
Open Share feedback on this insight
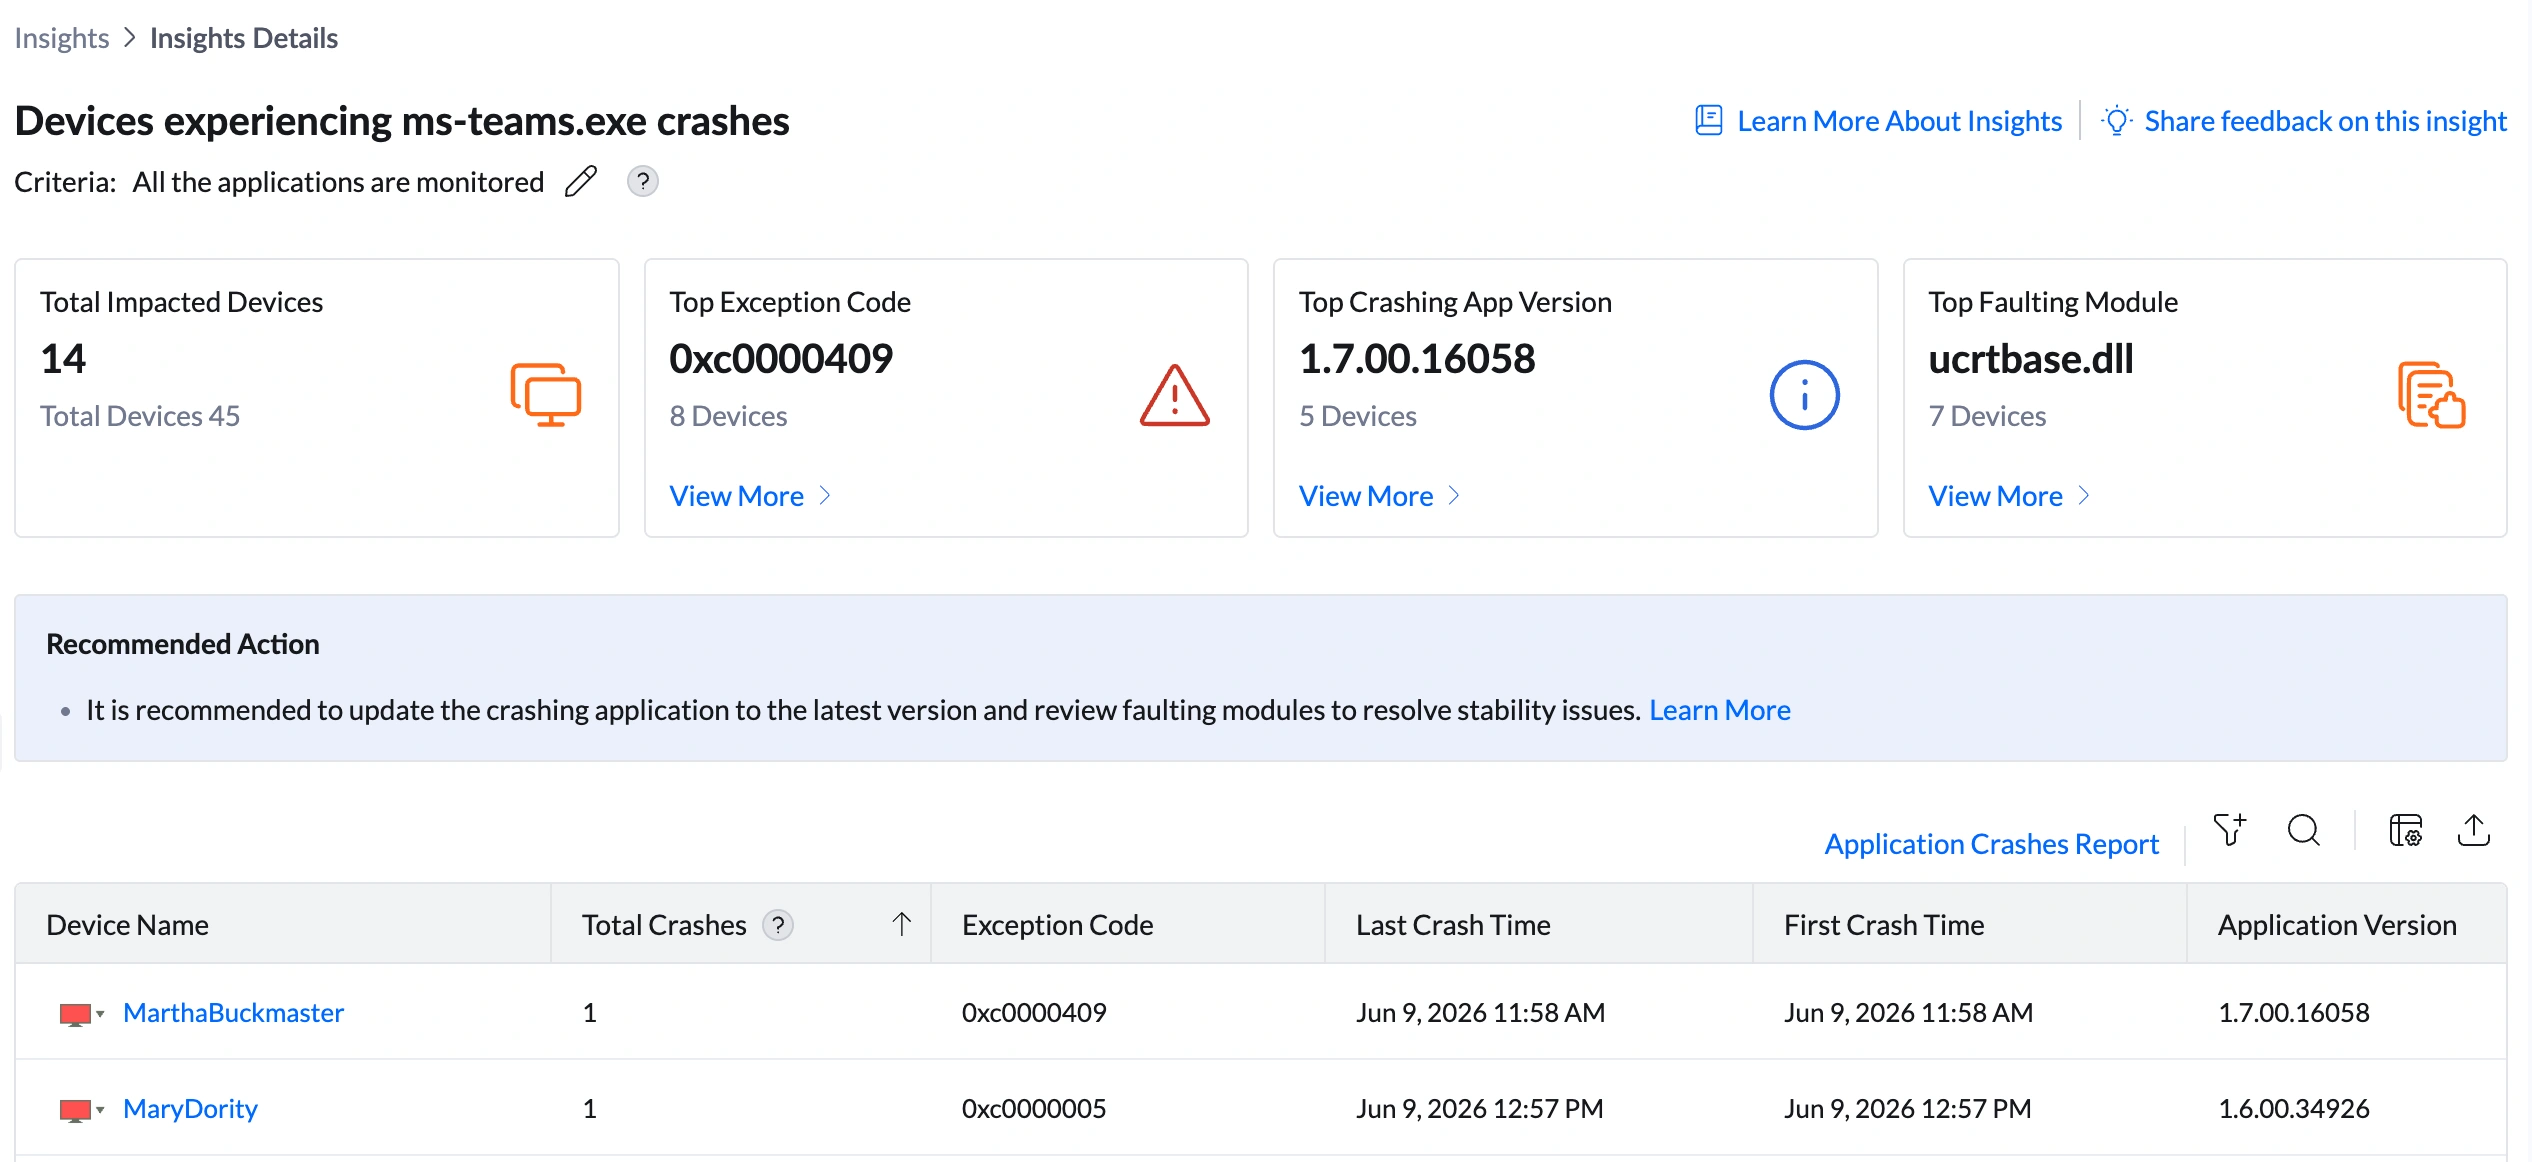(x=2326, y=121)
